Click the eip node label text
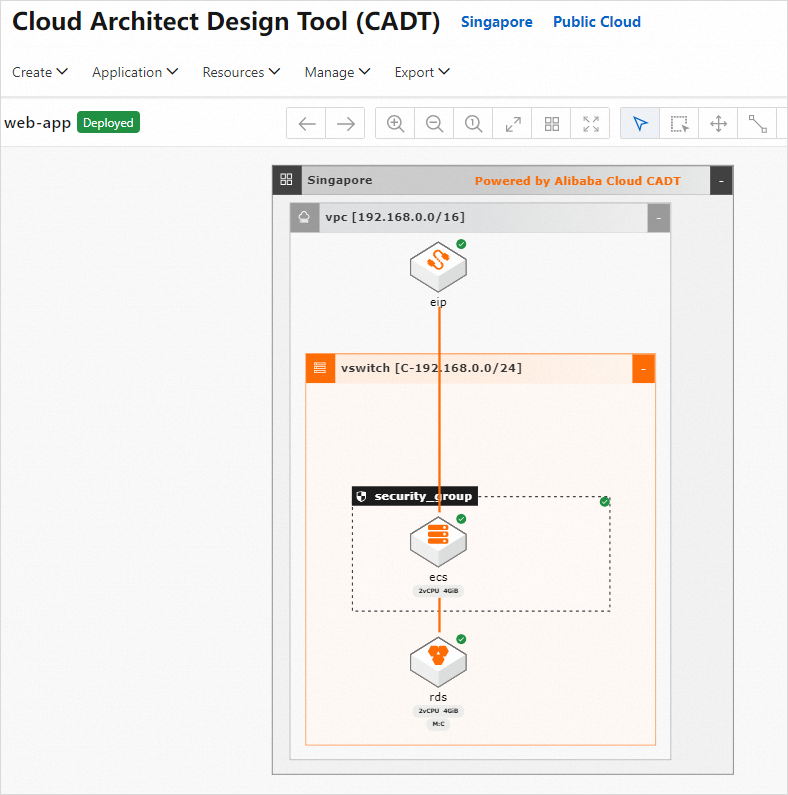788x795 pixels. point(438,302)
